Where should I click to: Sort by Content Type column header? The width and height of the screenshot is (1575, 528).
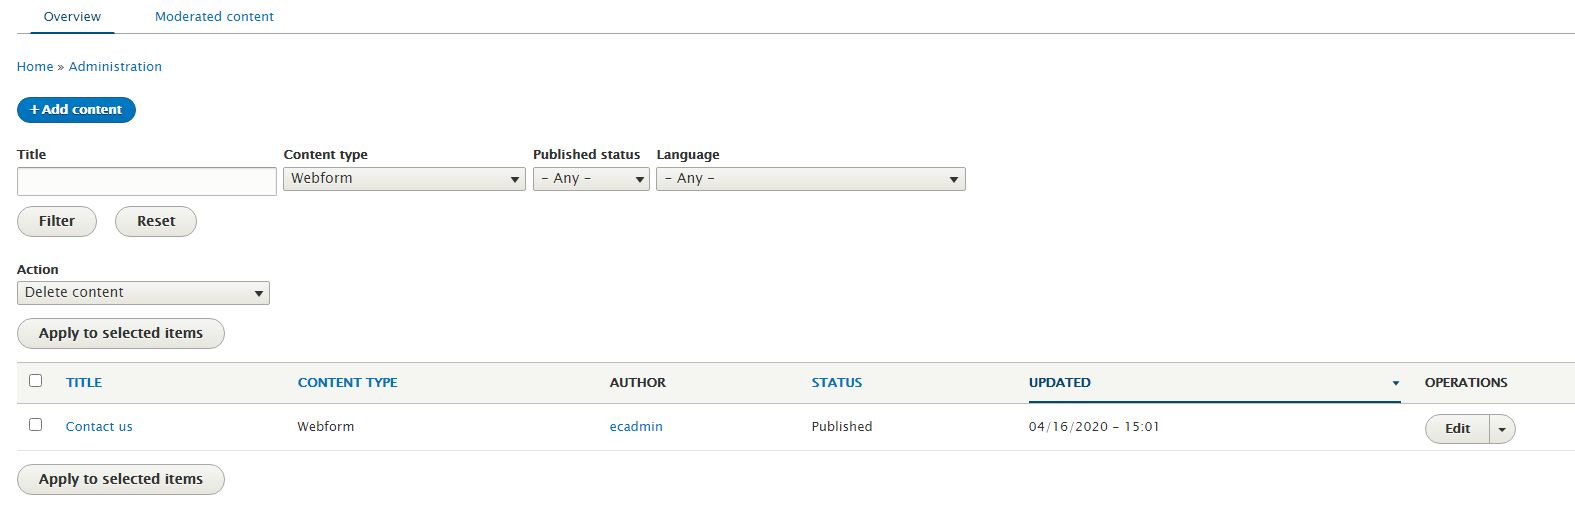pyautogui.click(x=347, y=383)
